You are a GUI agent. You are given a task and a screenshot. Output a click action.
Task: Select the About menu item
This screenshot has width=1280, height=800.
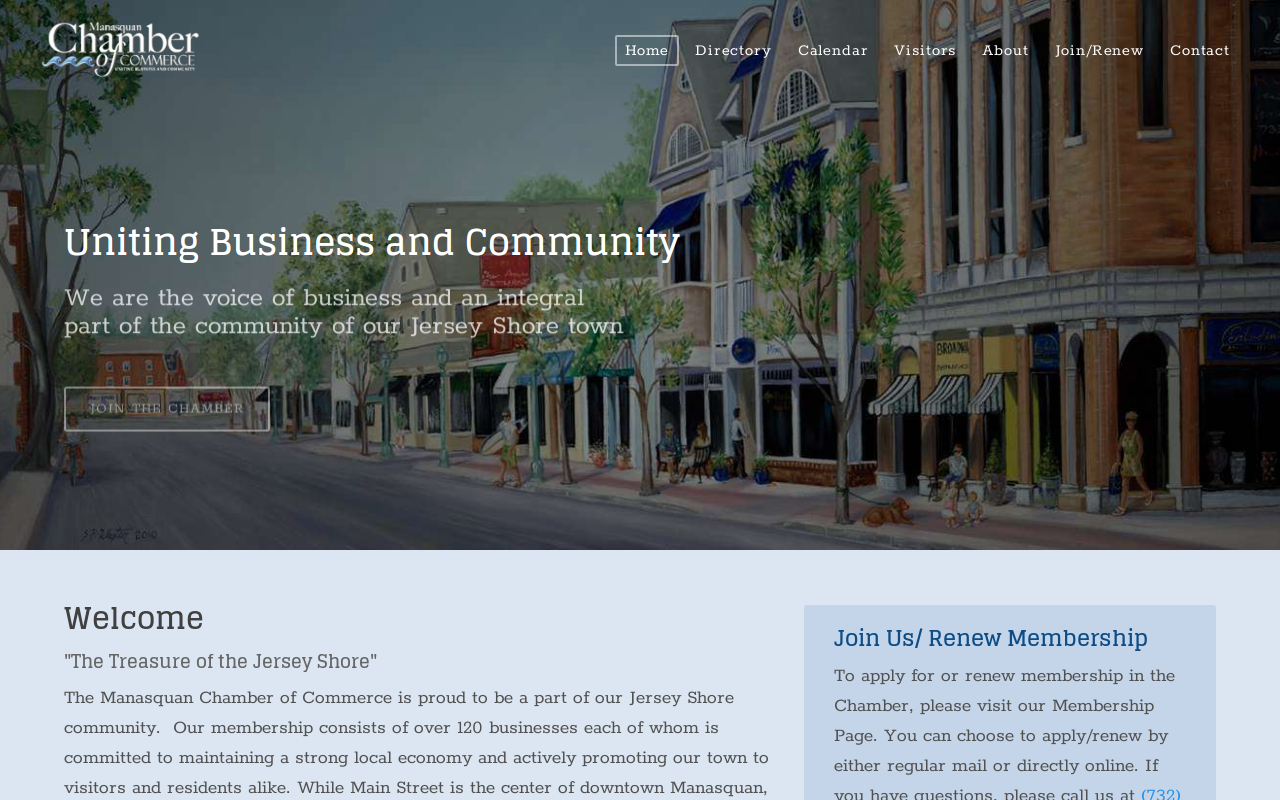point(1005,51)
